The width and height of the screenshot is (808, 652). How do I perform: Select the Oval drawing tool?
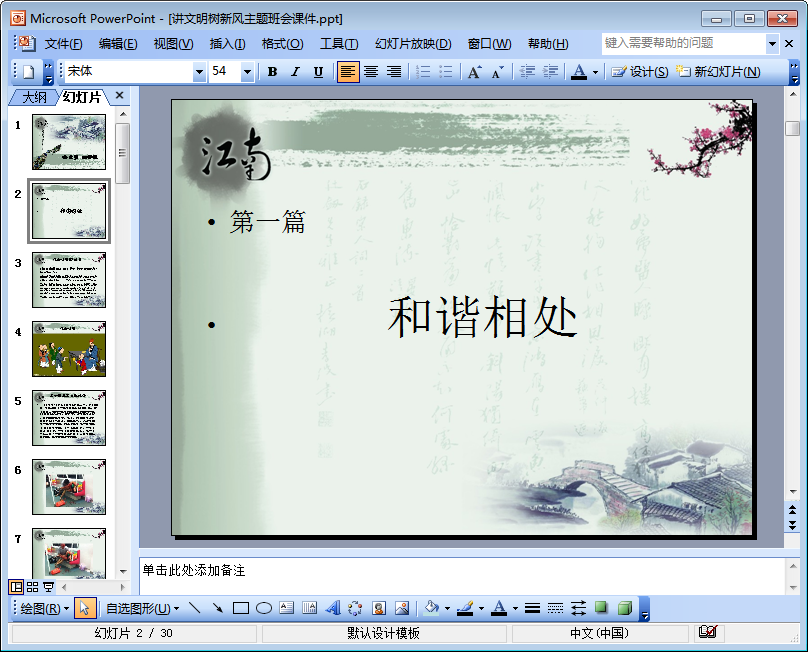pos(264,608)
